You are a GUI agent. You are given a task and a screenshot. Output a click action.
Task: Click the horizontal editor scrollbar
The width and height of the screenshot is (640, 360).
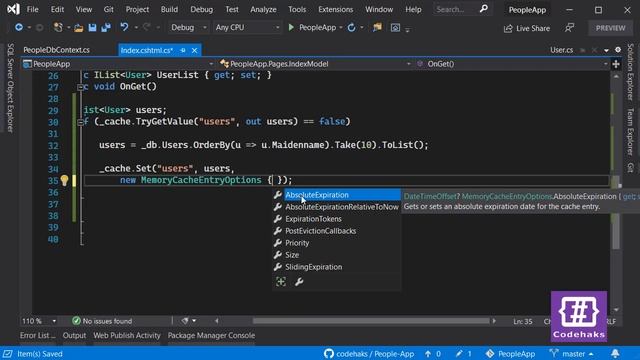point(371,321)
